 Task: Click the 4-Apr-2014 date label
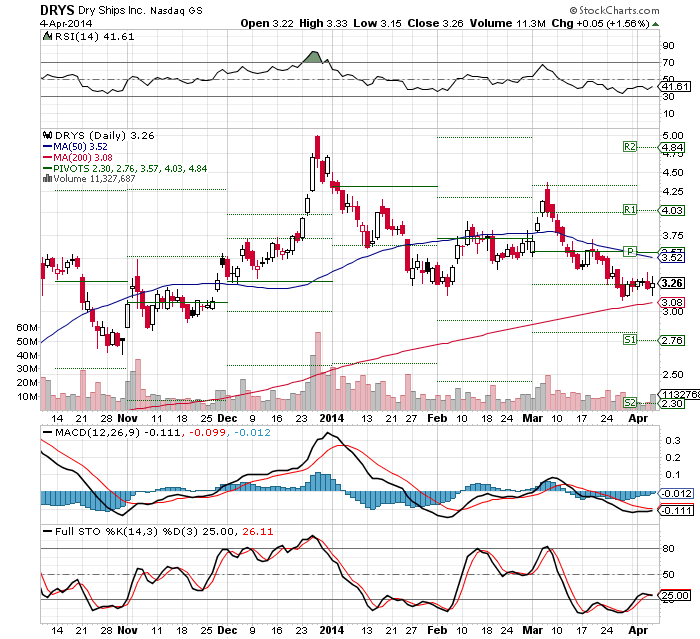click(x=66, y=23)
